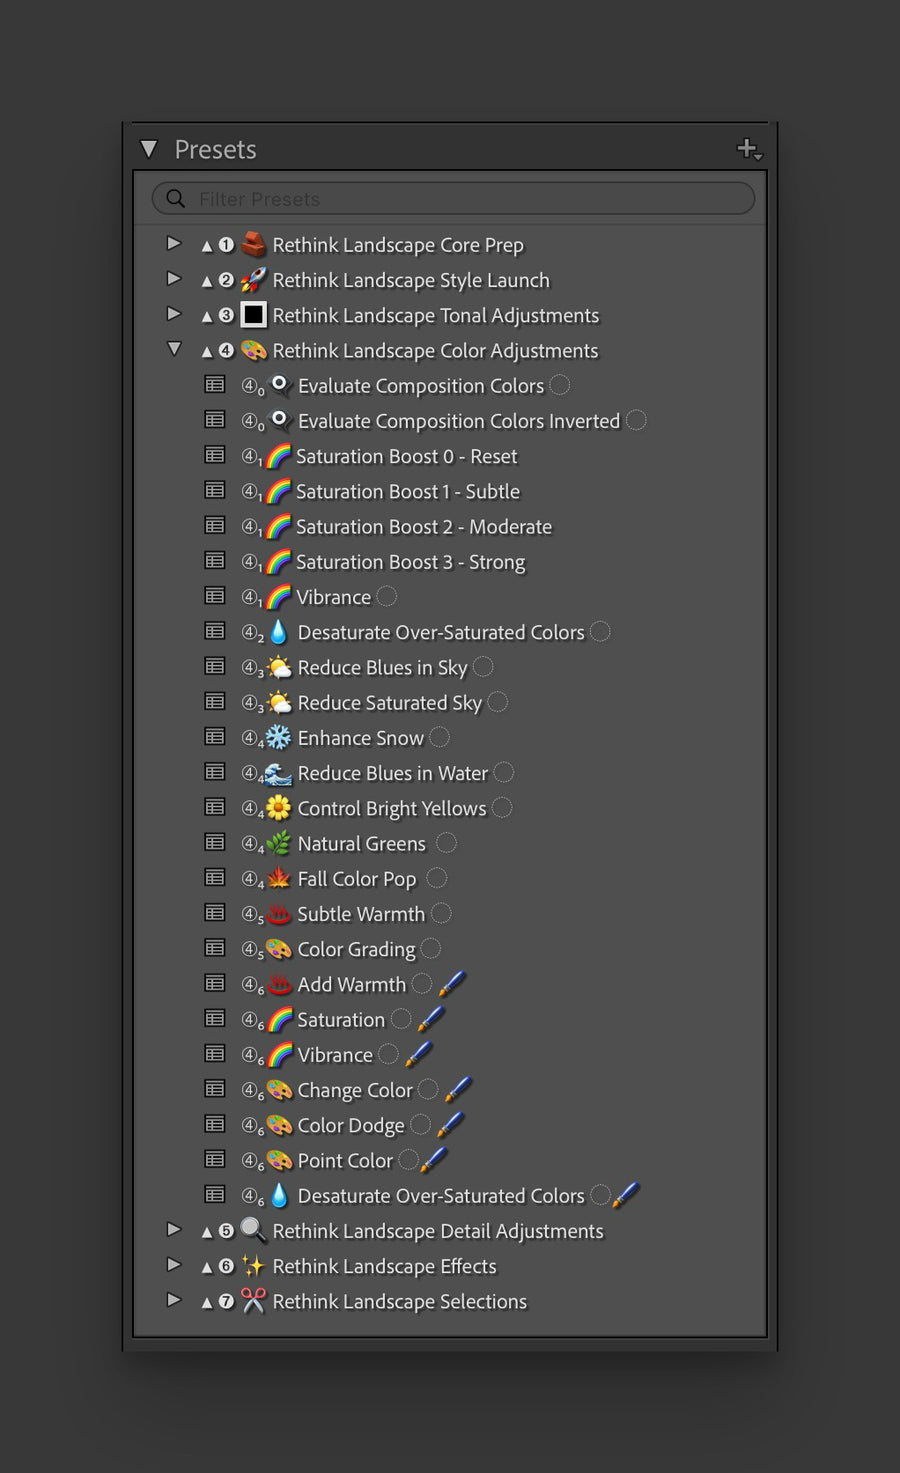
Task: Apply the Subtle Warmth preset
Action: pyautogui.click(x=361, y=914)
